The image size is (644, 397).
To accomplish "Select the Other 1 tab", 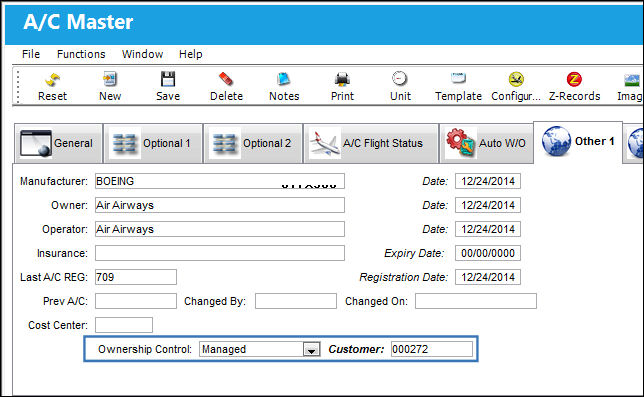I will (578, 142).
